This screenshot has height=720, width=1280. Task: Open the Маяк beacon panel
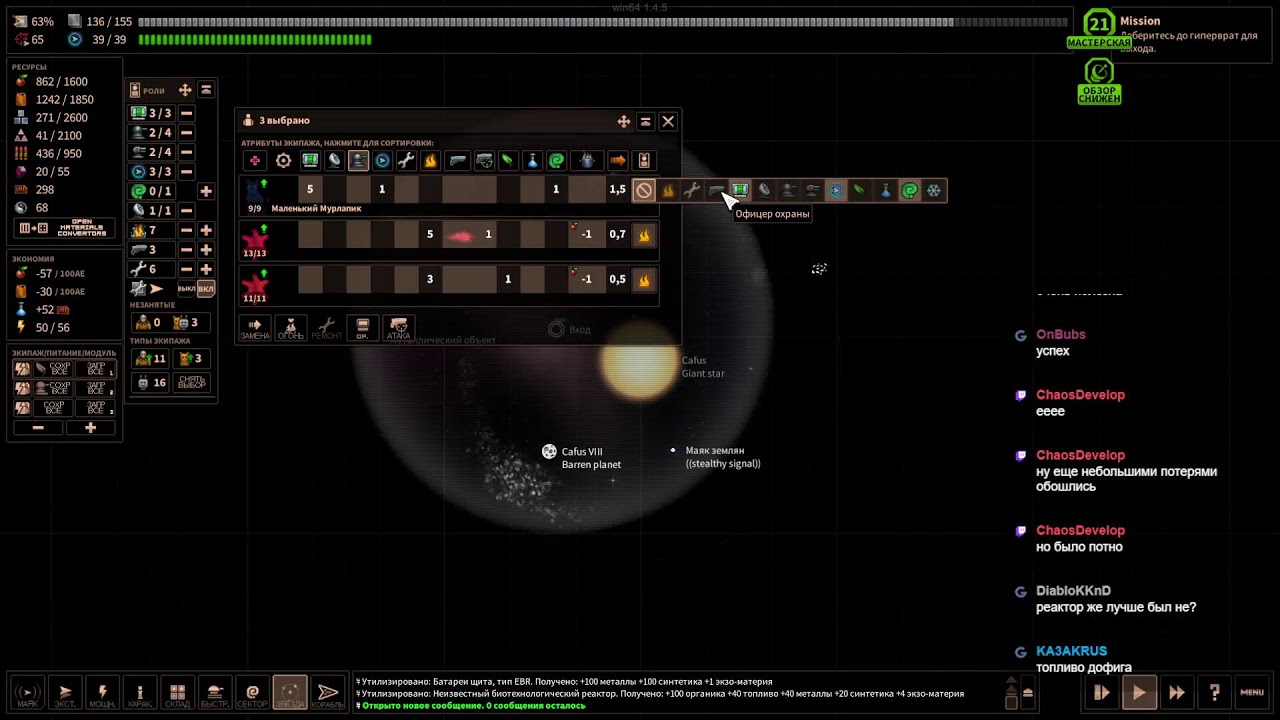tap(28, 693)
